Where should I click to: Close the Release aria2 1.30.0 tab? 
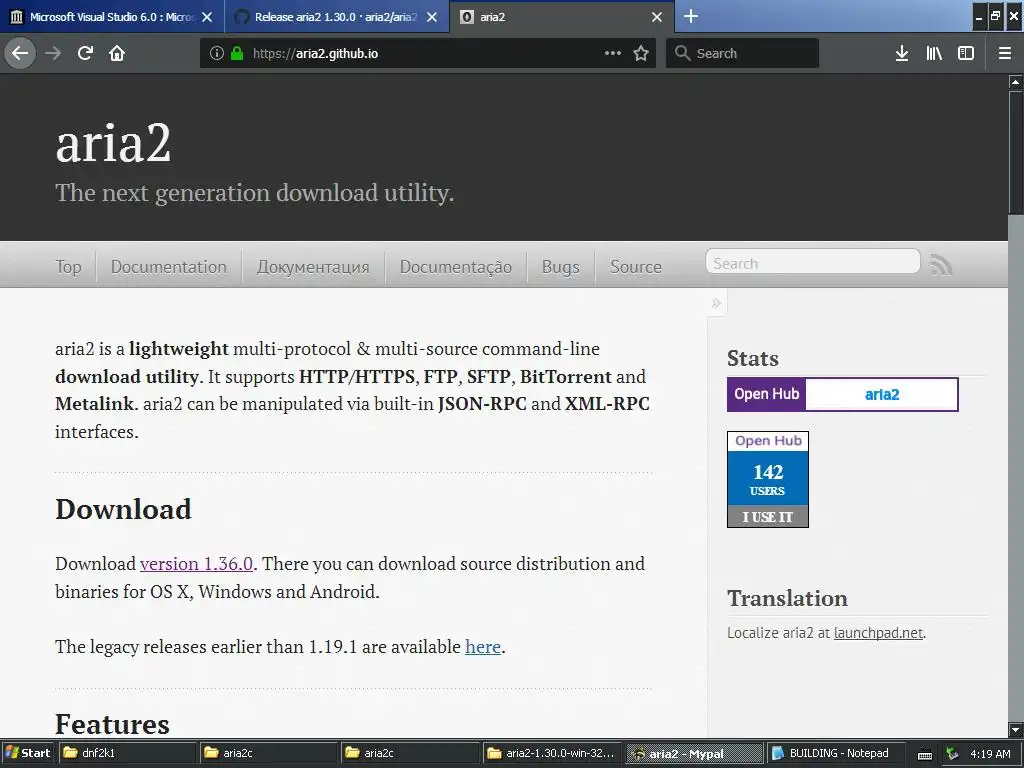432,17
